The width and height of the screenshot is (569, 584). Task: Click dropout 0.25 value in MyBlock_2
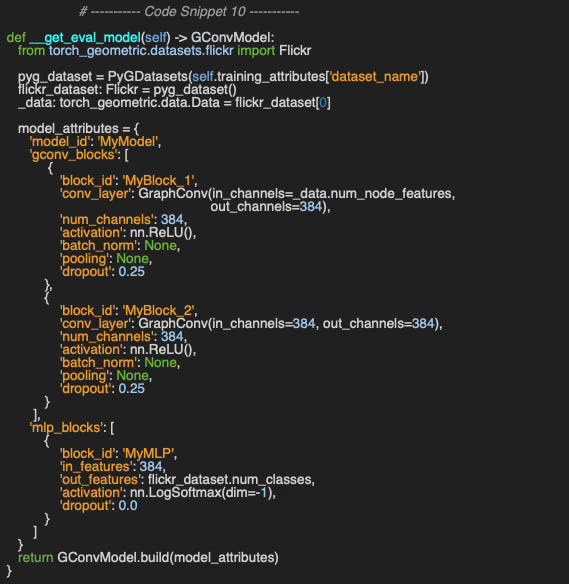[131, 389]
